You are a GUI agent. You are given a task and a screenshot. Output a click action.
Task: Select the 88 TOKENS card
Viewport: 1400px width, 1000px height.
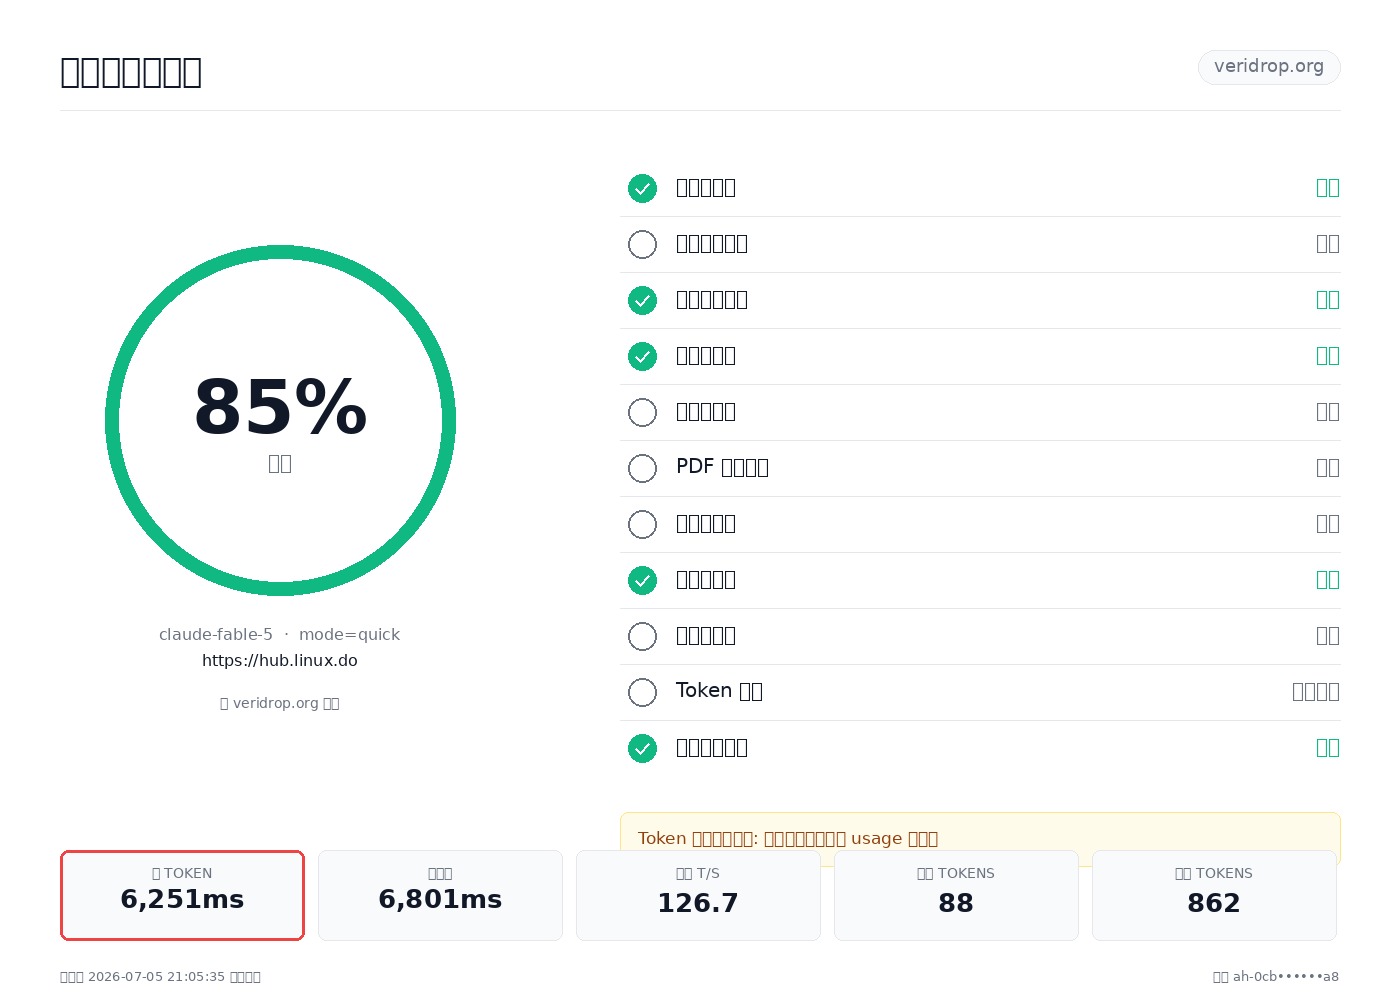(956, 895)
